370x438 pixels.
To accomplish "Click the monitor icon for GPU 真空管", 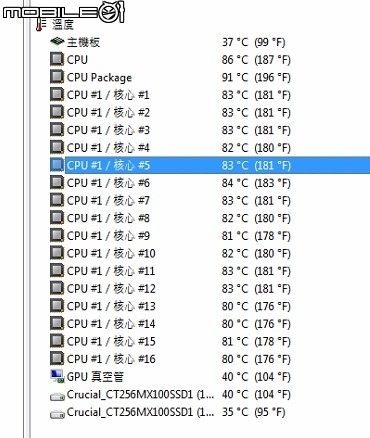I will click(x=57, y=376).
